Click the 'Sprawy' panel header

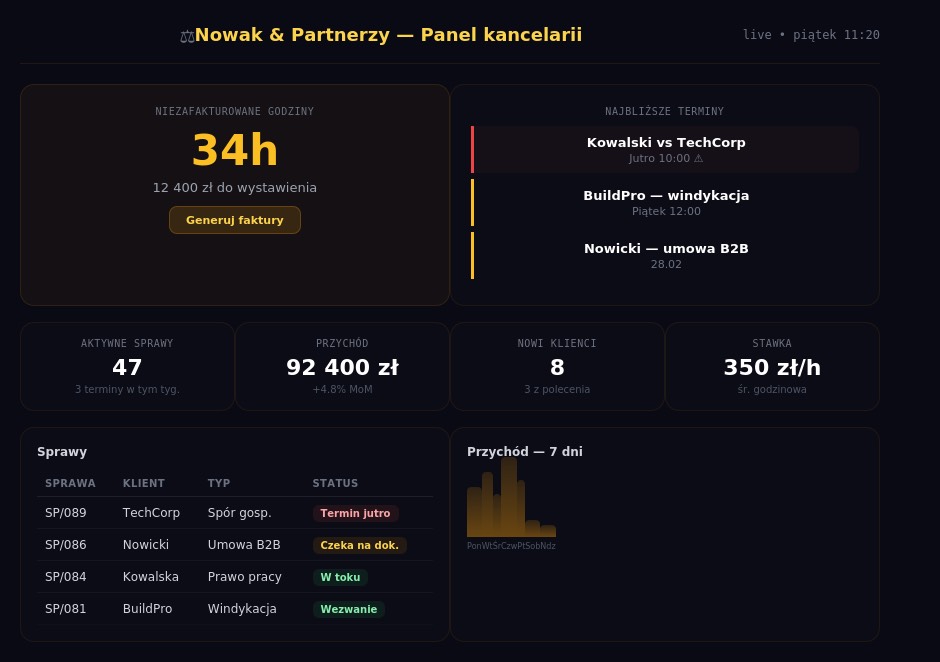point(62,452)
